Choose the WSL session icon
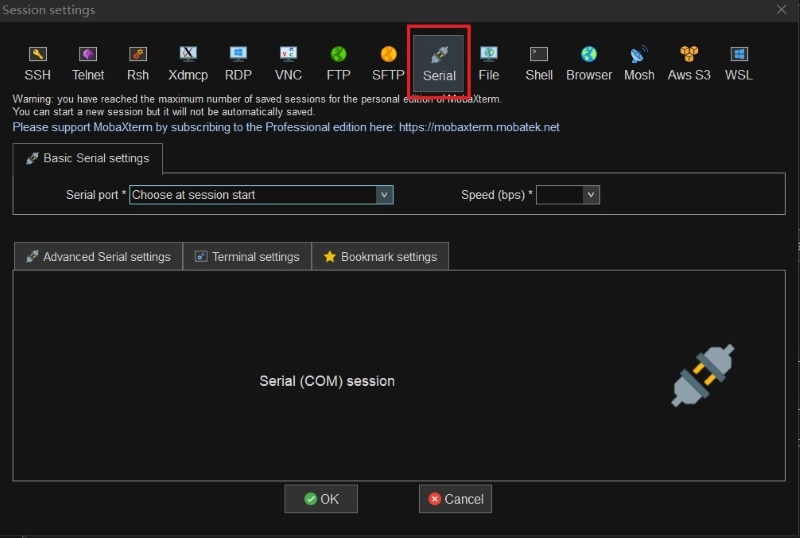Viewport: 800px width, 538px height. click(x=739, y=63)
